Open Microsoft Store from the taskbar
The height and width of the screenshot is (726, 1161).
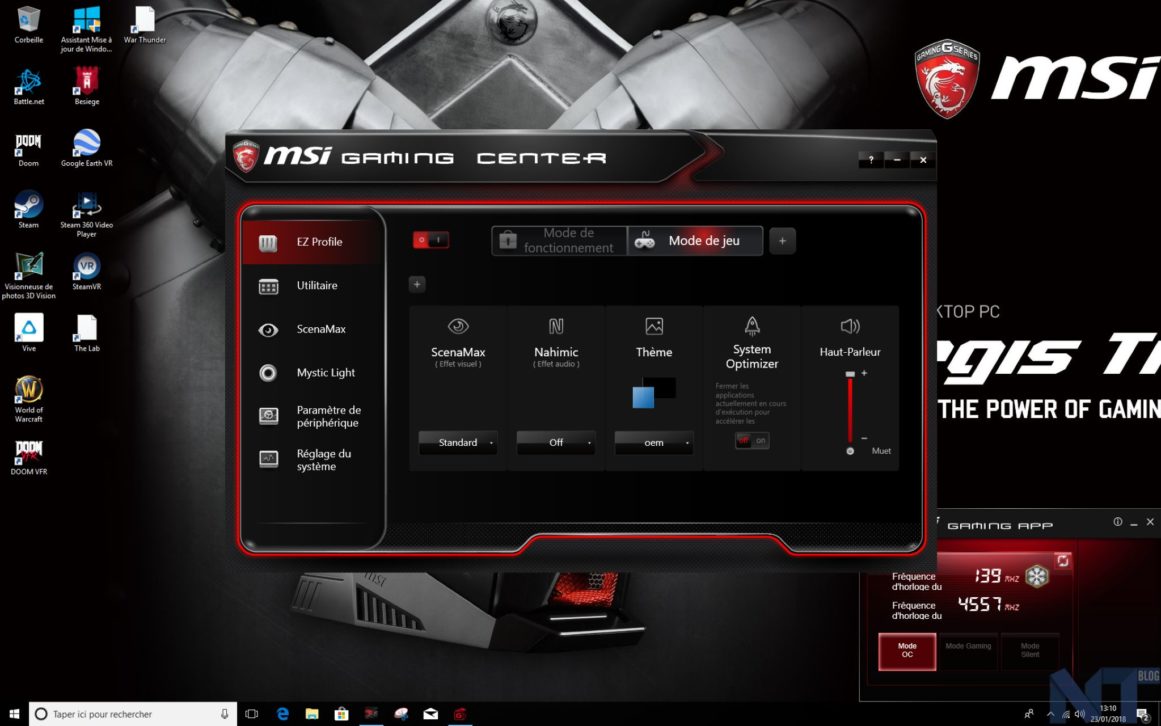tap(341, 713)
